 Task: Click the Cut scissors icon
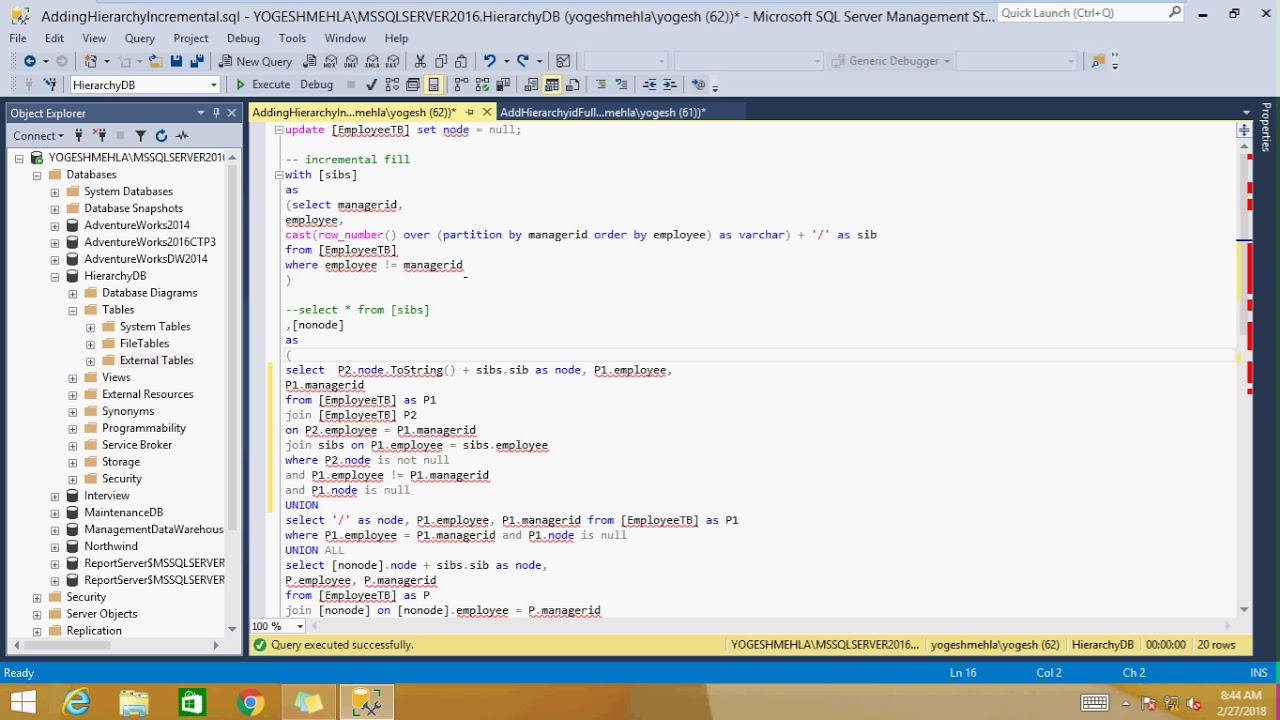tap(420, 61)
